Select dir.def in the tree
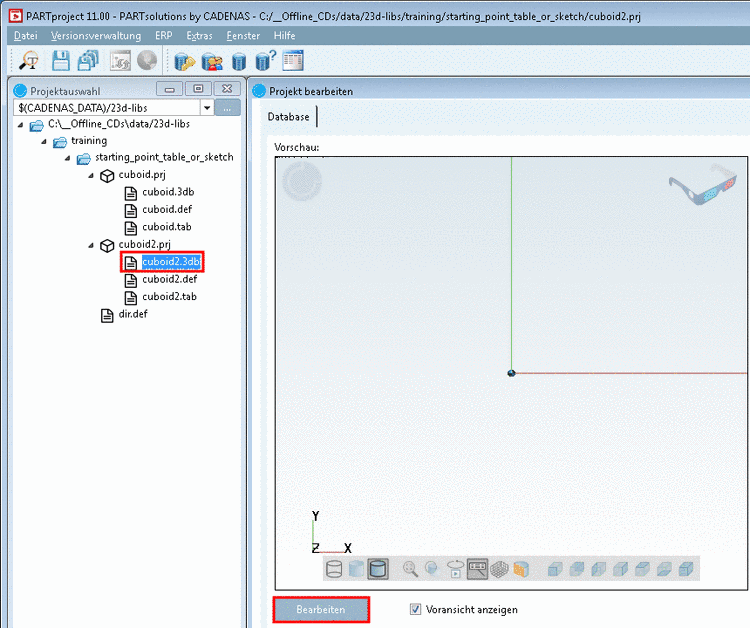 [x=133, y=314]
